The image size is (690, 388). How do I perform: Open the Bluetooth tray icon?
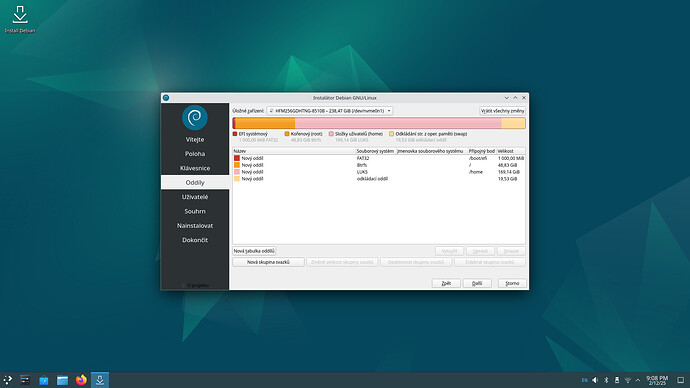click(606, 380)
